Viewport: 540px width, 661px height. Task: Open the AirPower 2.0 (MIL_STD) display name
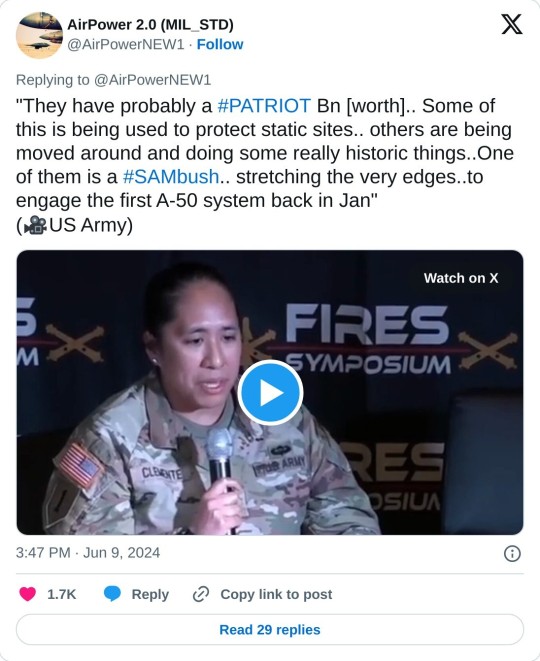[x=150, y=25]
